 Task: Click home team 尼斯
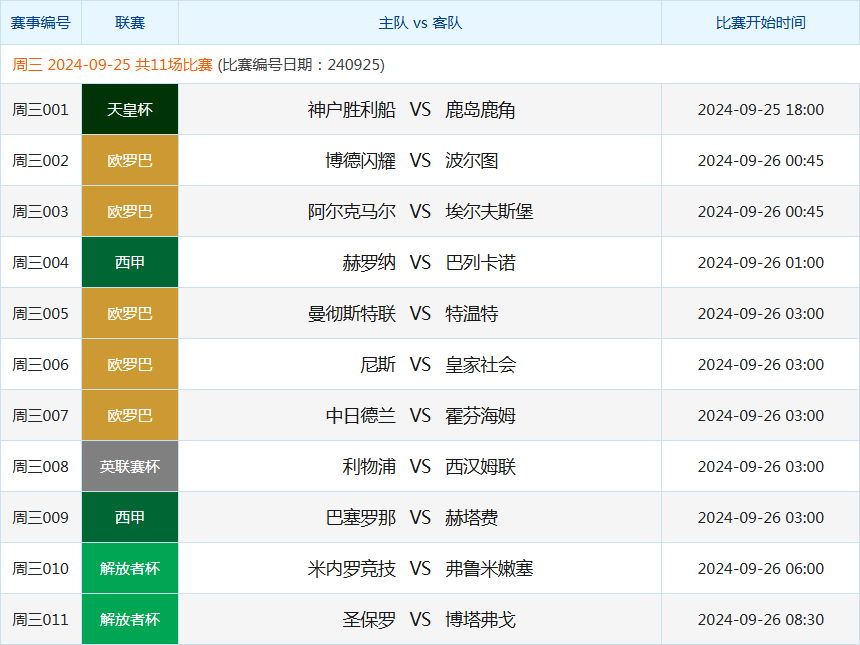click(x=378, y=365)
